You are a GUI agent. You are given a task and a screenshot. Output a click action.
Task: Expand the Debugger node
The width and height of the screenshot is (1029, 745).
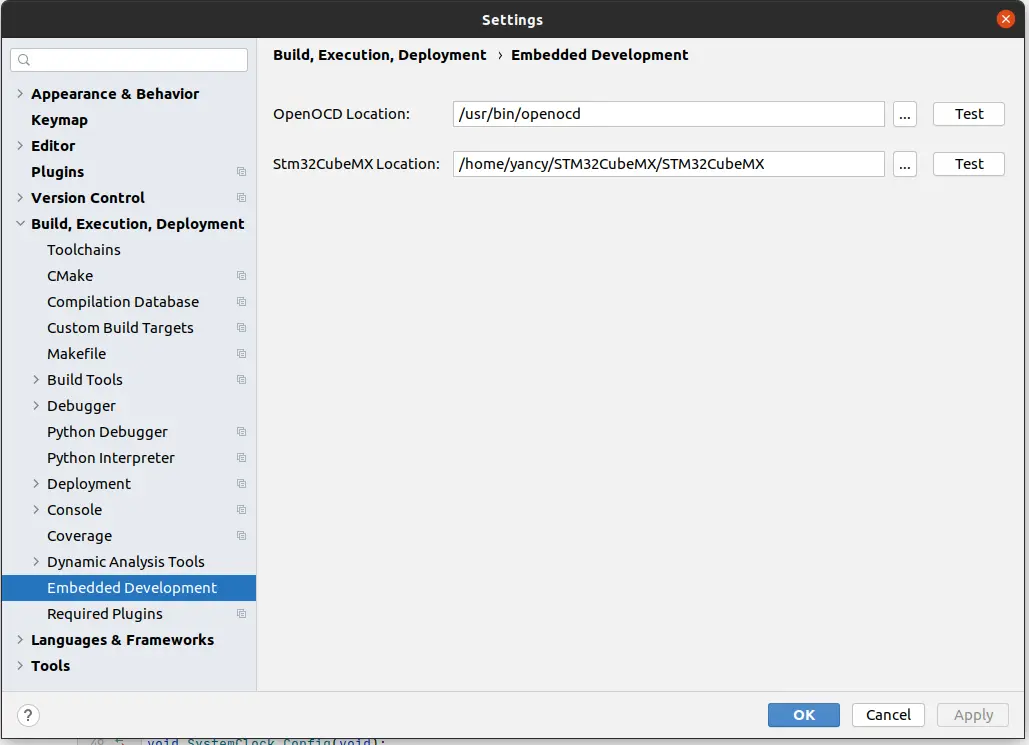(36, 406)
